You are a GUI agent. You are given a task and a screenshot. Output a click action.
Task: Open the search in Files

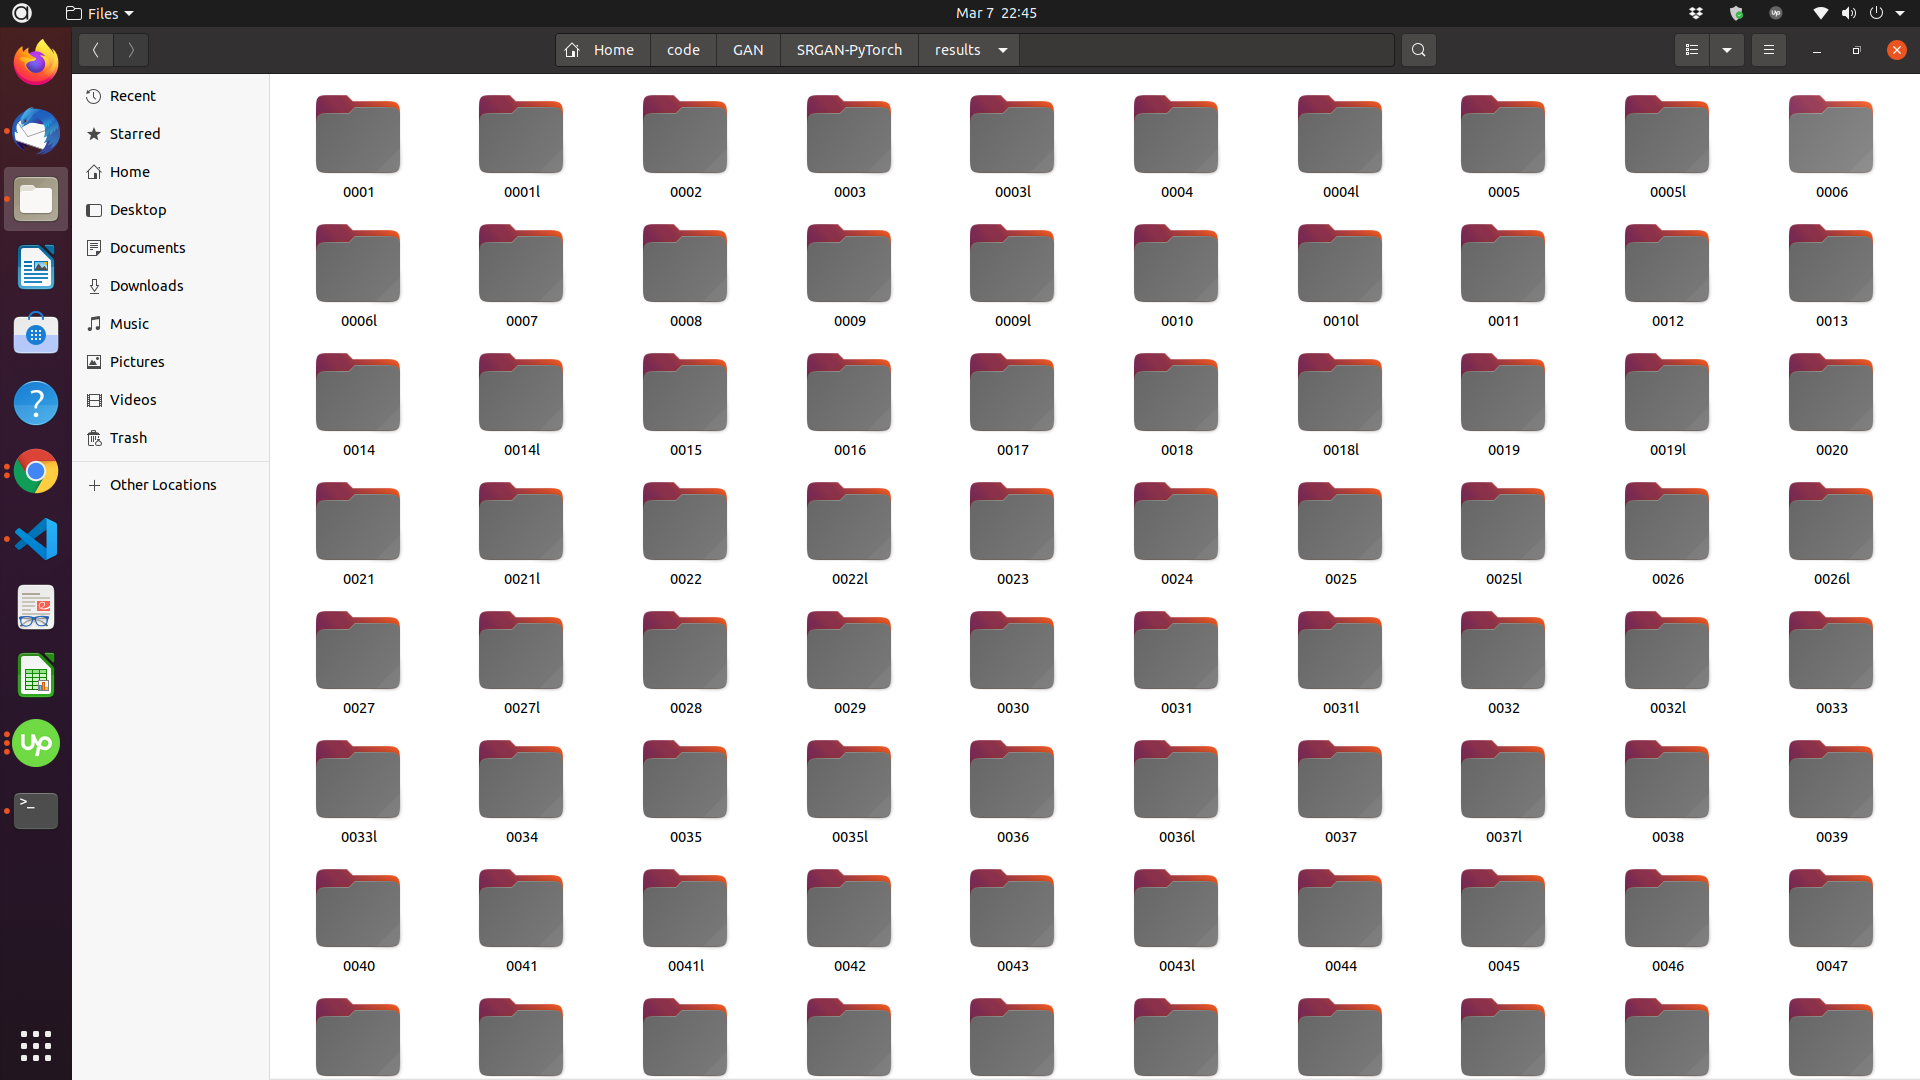click(1419, 49)
